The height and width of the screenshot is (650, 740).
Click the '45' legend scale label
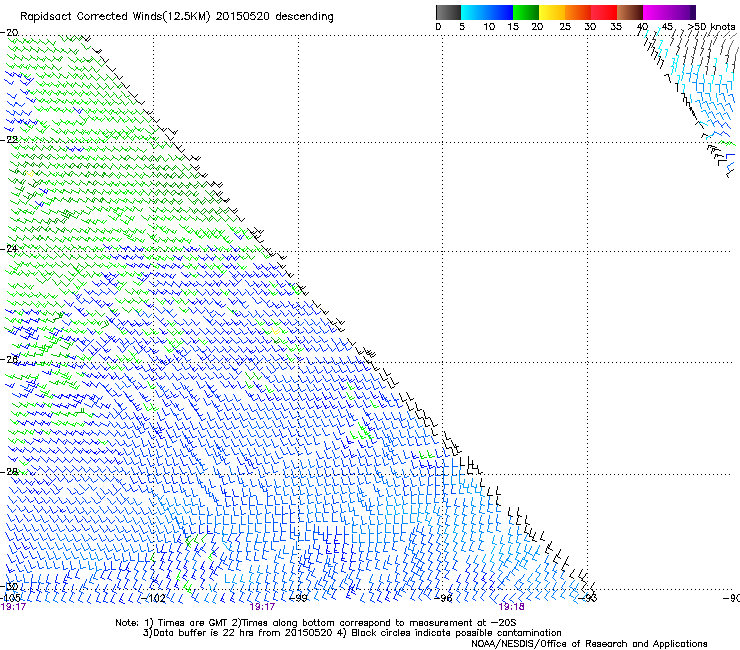(x=667, y=26)
